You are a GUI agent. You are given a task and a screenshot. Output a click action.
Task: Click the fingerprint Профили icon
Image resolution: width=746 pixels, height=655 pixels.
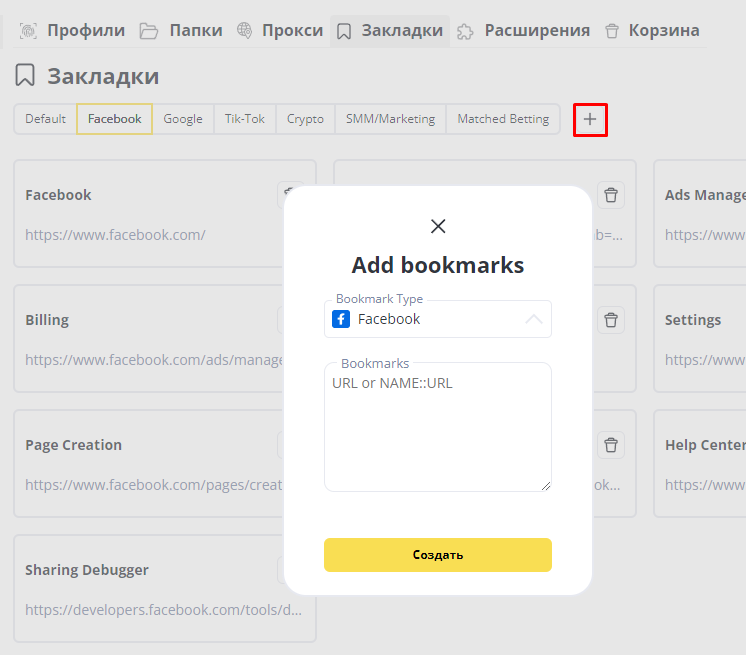tap(29, 31)
